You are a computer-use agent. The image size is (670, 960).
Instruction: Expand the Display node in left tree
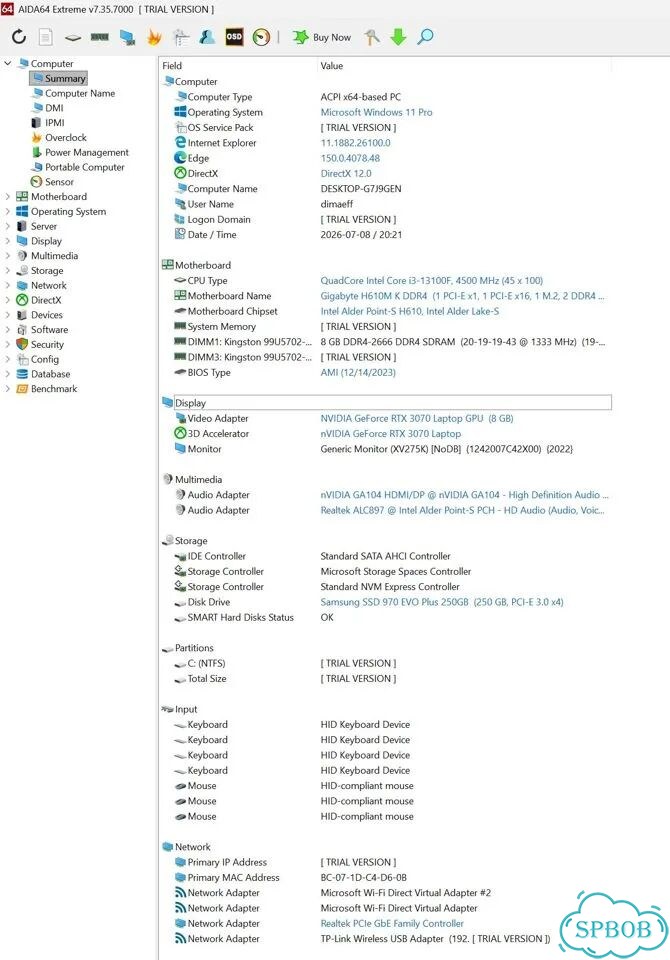7,241
